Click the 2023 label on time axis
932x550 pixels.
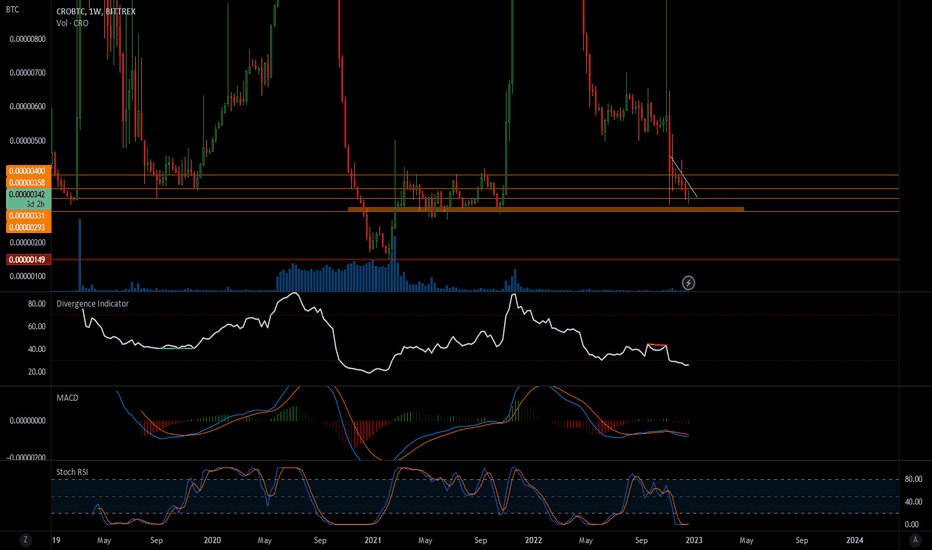(x=694, y=540)
